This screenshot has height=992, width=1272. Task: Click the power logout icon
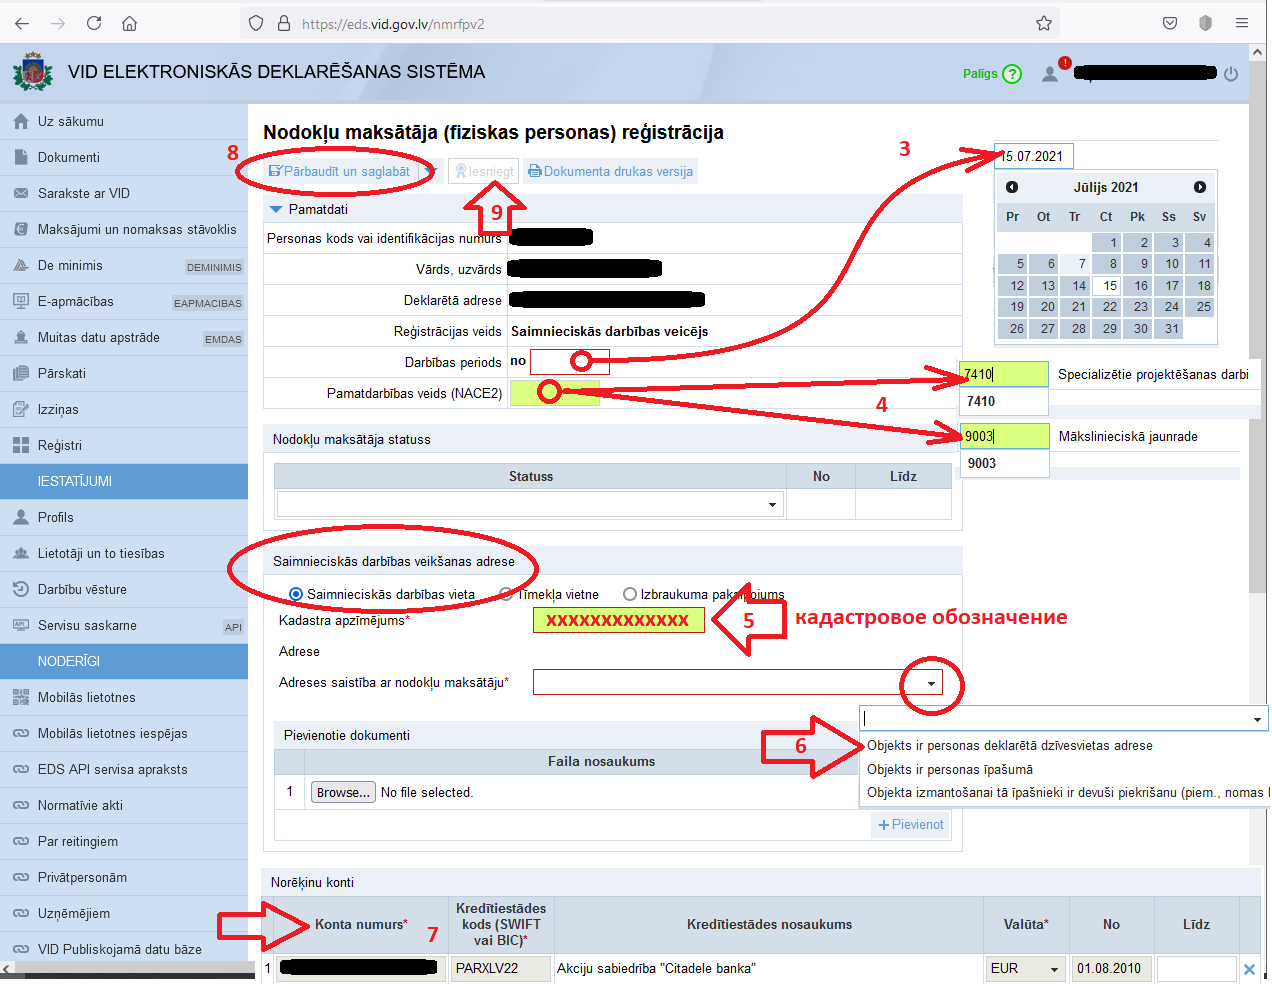tap(1231, 74)
